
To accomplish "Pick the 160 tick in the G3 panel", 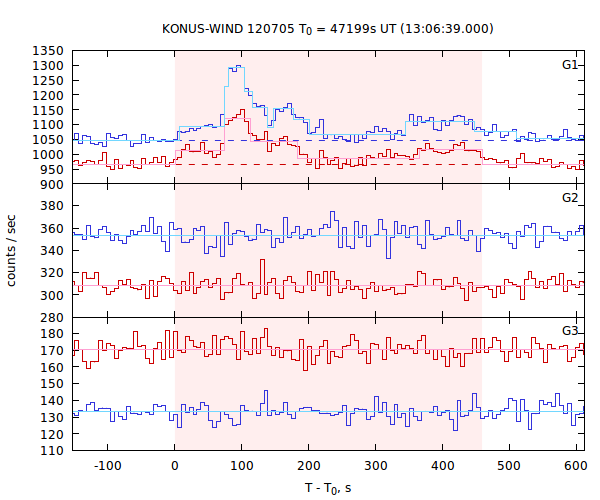I will [x=52, y=367].
